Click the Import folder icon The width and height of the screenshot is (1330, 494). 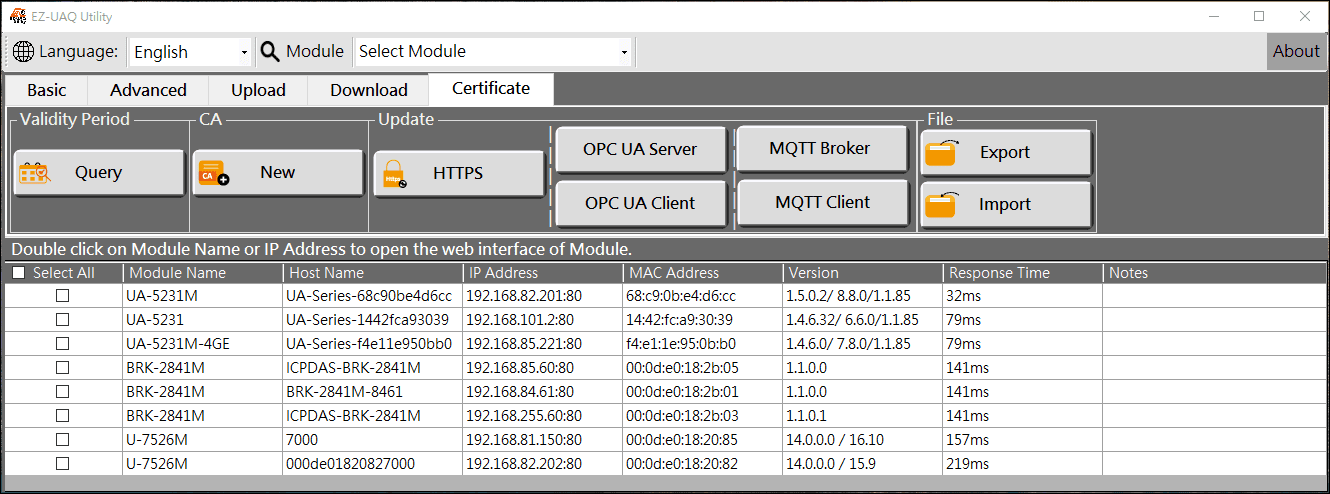[x=941, y=205]
